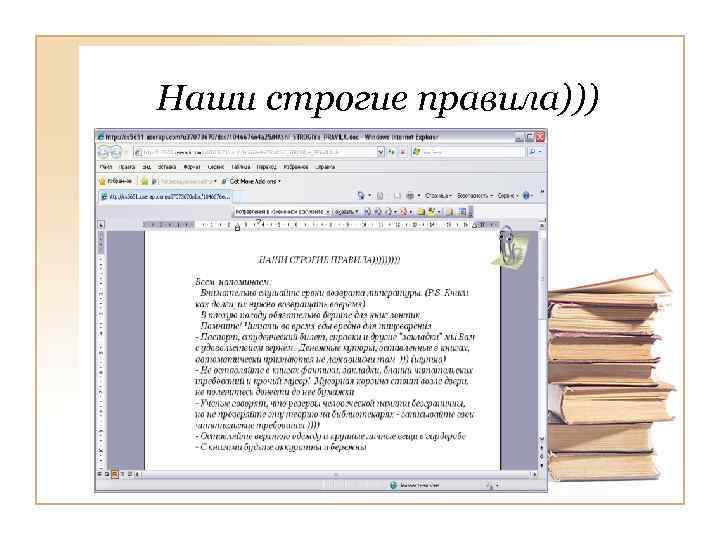Screen dimensions: 720x540
Task: Click the Избранное star favorites button
Action: 116,181
